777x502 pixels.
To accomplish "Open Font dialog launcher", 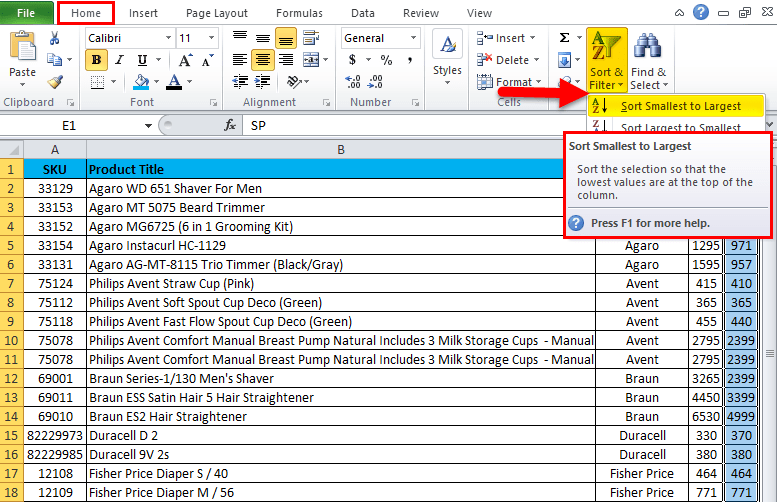I will tap(214, 103).
